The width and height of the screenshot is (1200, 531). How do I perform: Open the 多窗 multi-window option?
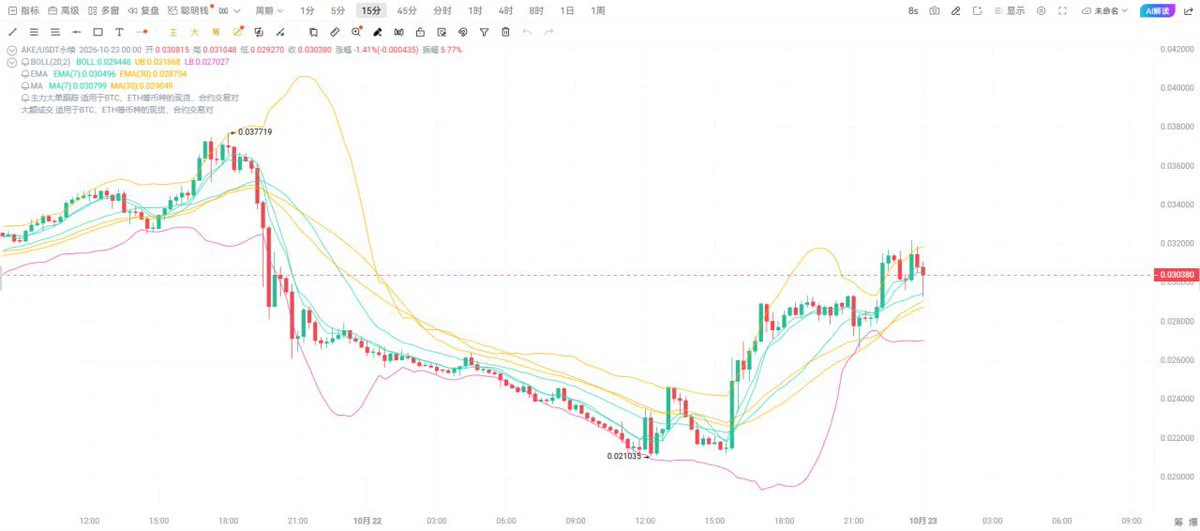coord(104,10)
